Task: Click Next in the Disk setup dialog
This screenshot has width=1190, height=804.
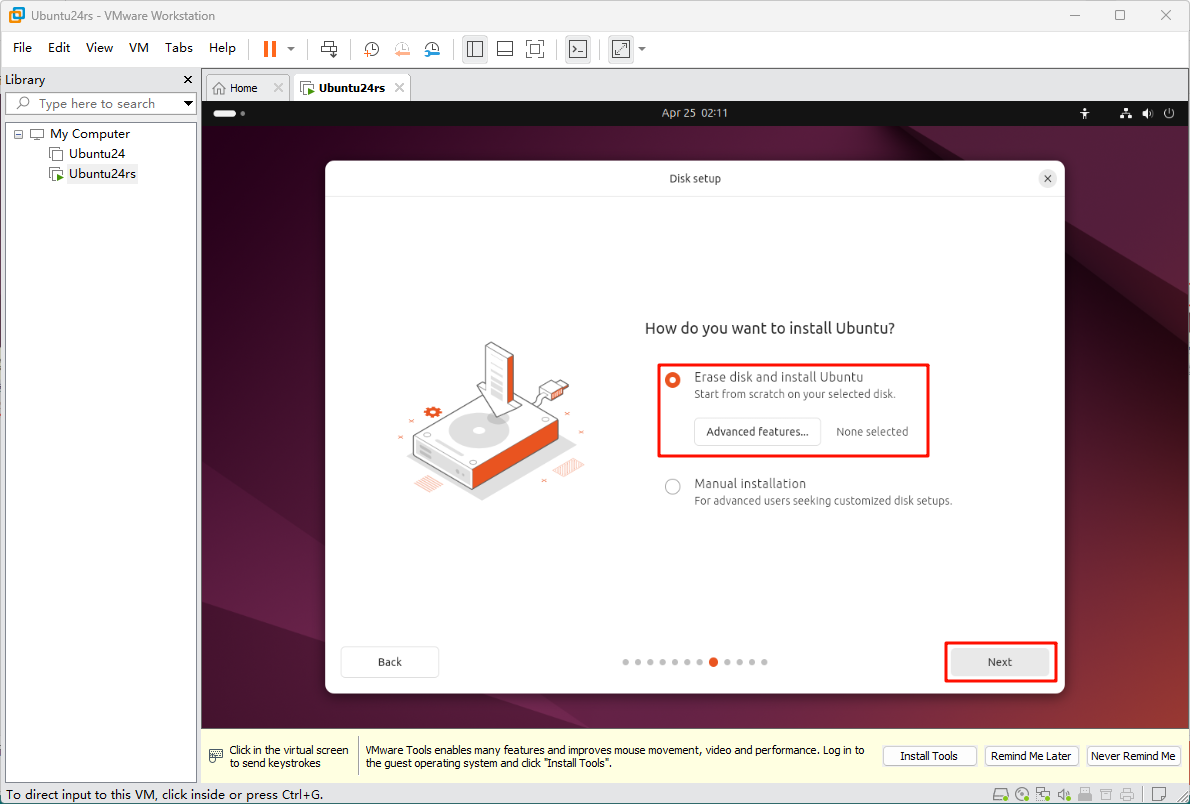Action: (1000, 662)
